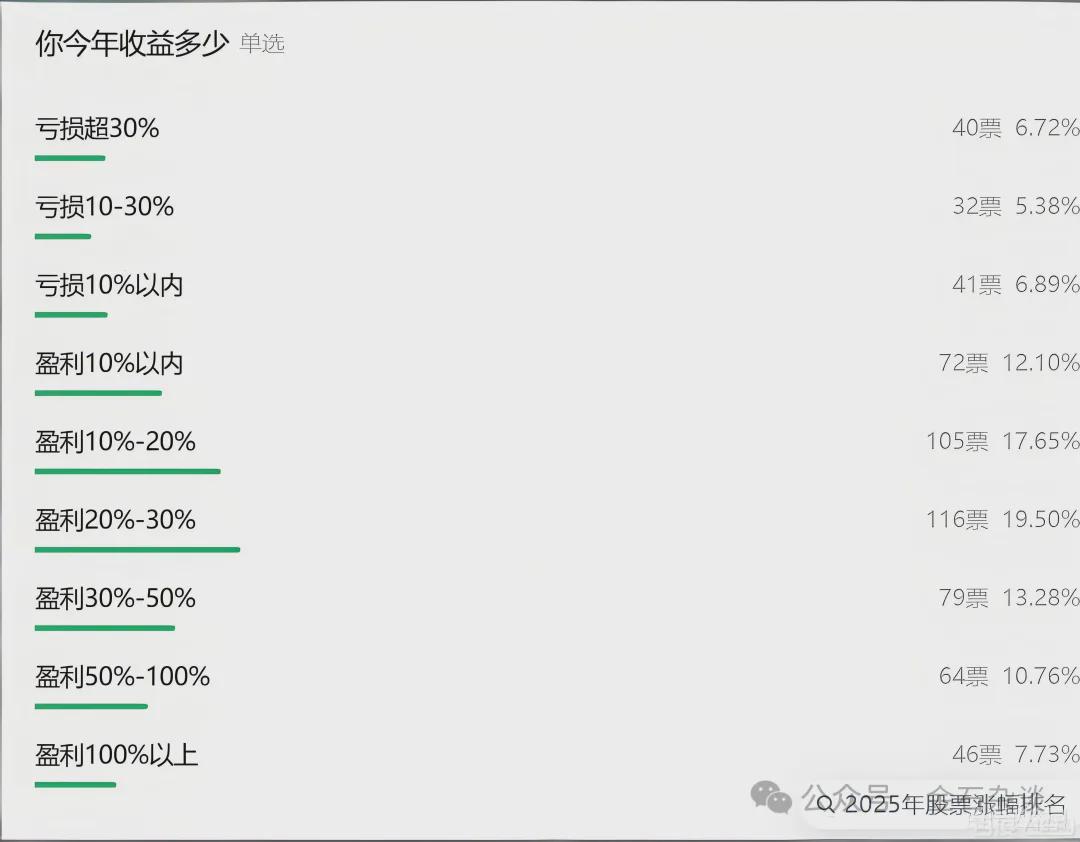Vote for 盈利100%以上
This screenshot has width=1080, height=842.
116,755
